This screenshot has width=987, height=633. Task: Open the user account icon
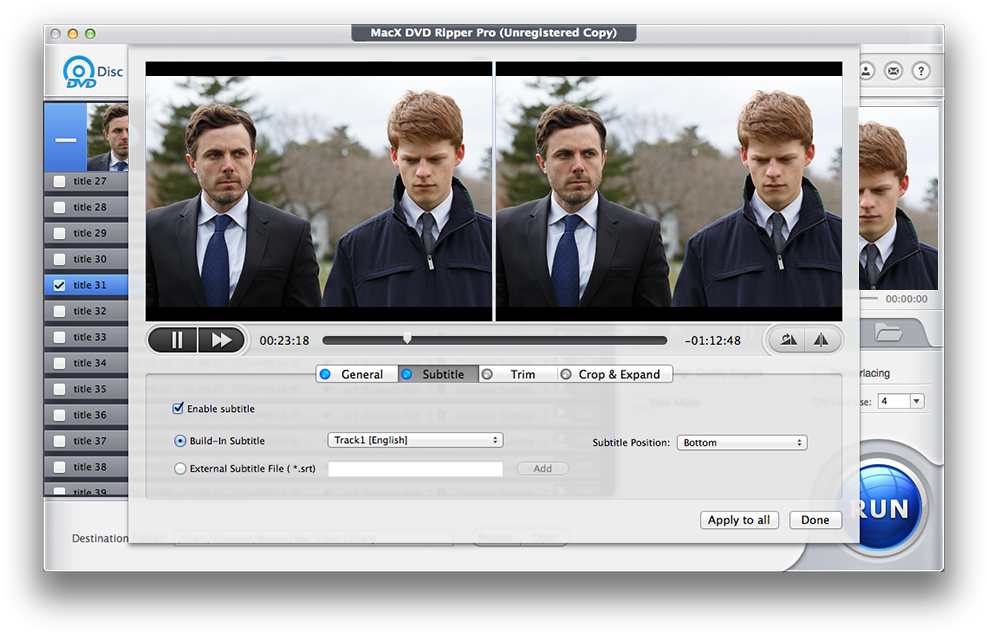(x=866, y=71)
